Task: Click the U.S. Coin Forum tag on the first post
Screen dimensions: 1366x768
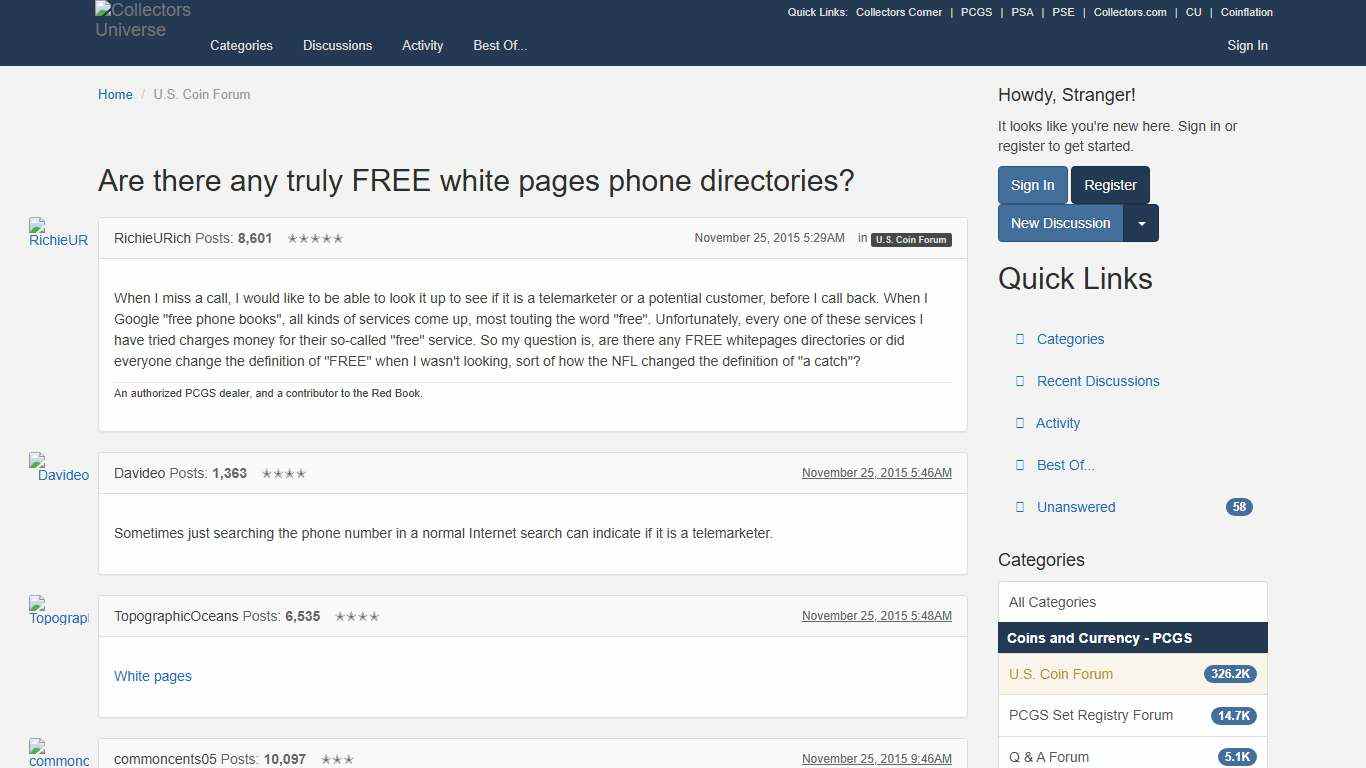Action: click(x=911, y=239)
